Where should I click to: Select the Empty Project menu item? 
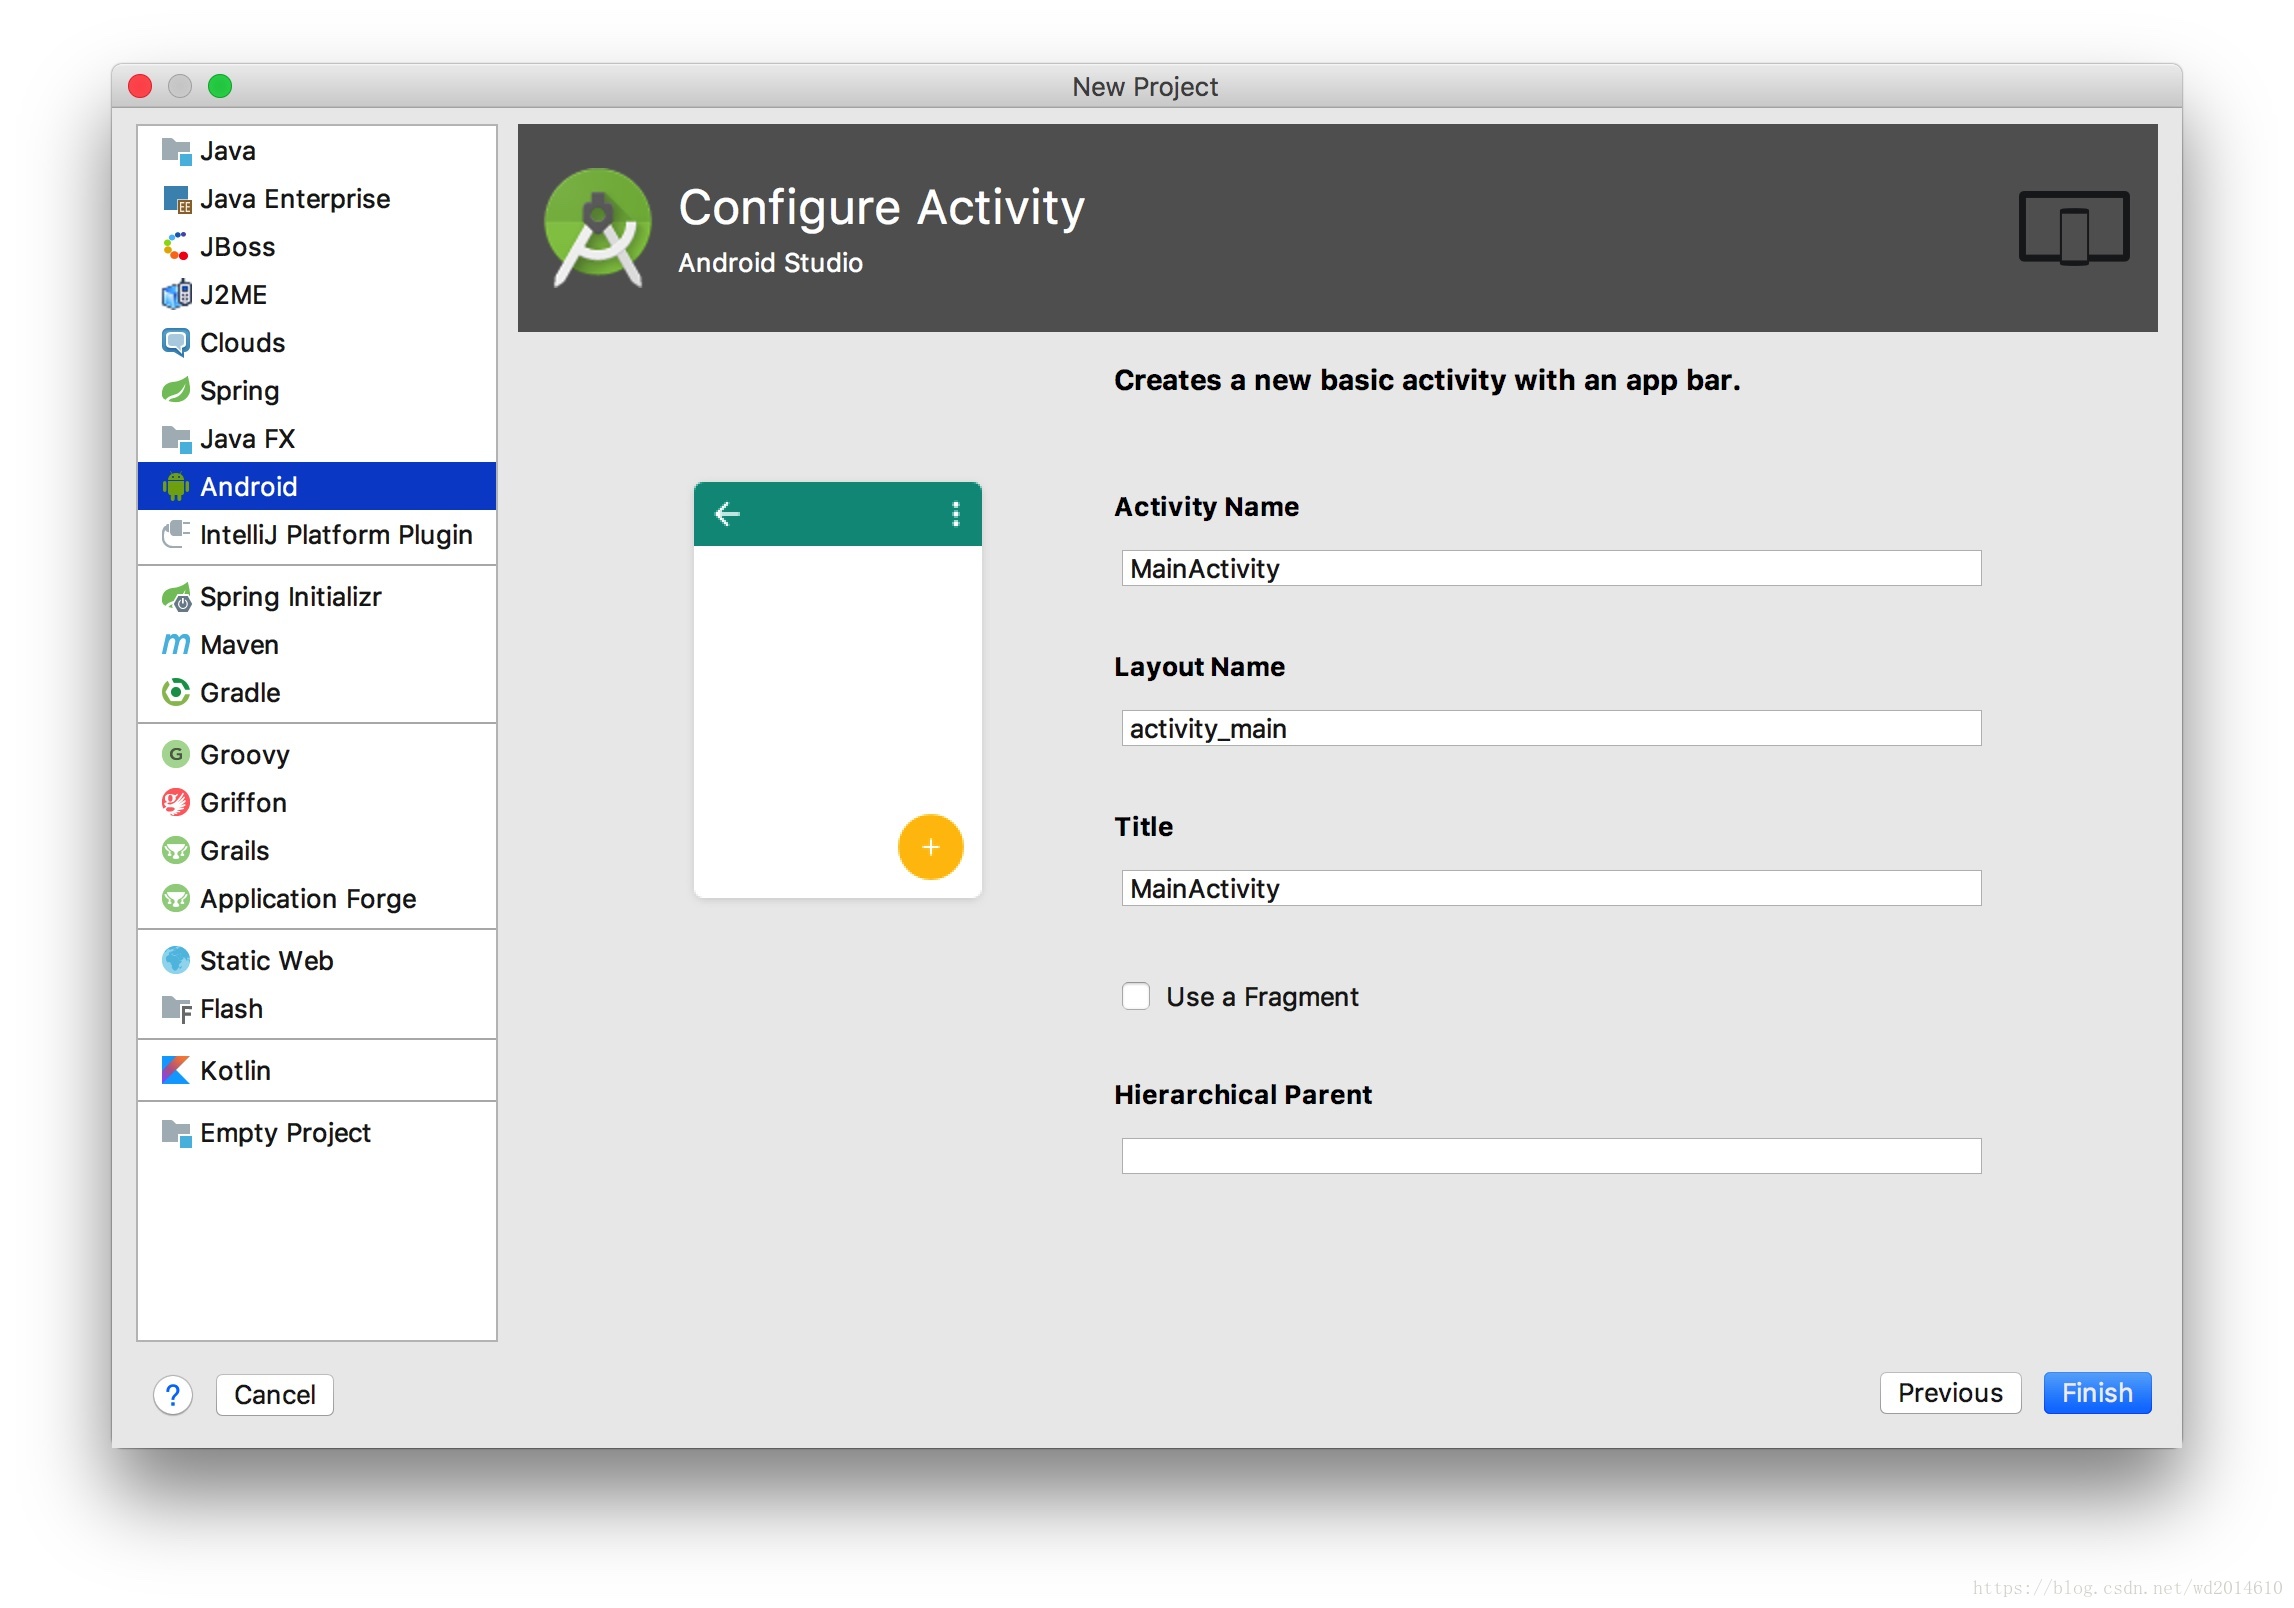(286, 1130)
